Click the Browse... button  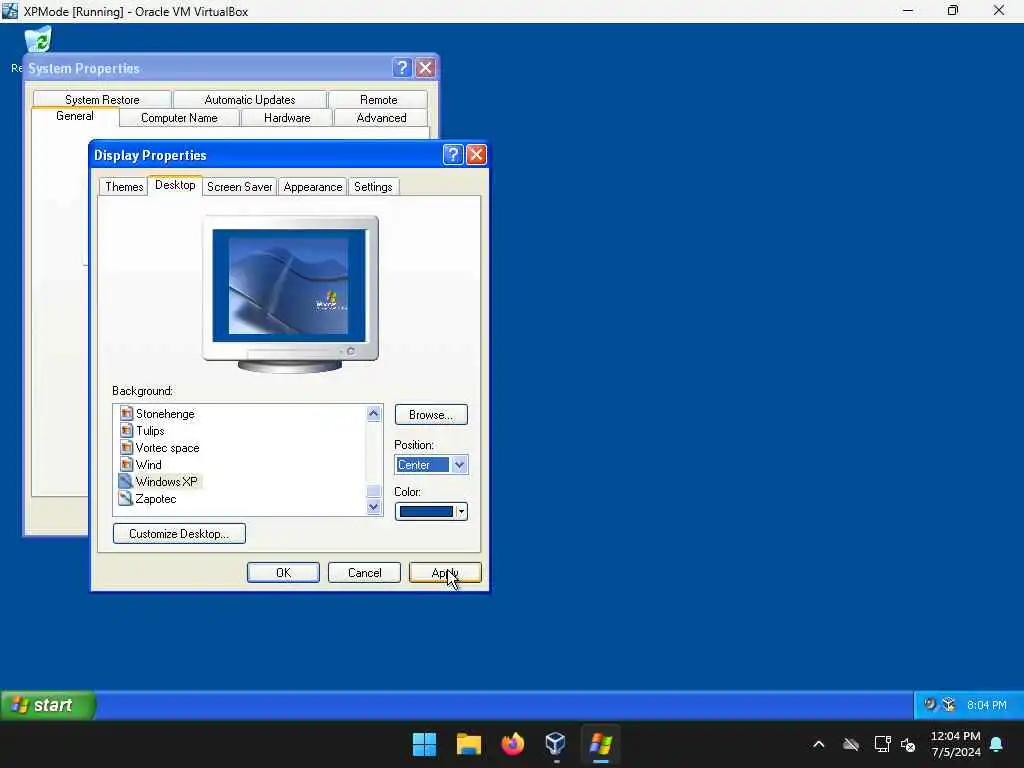point(431,415)
